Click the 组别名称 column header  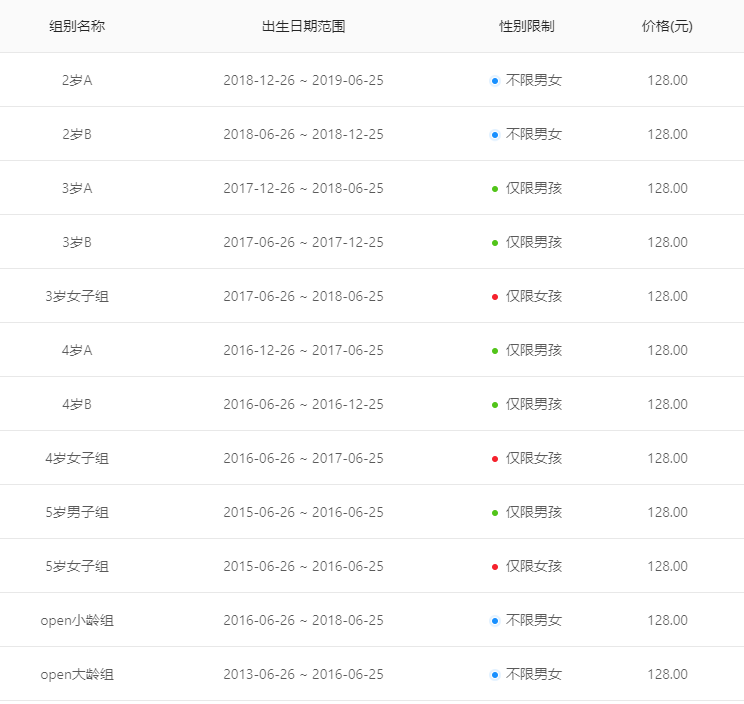click(x=77, y=26)
